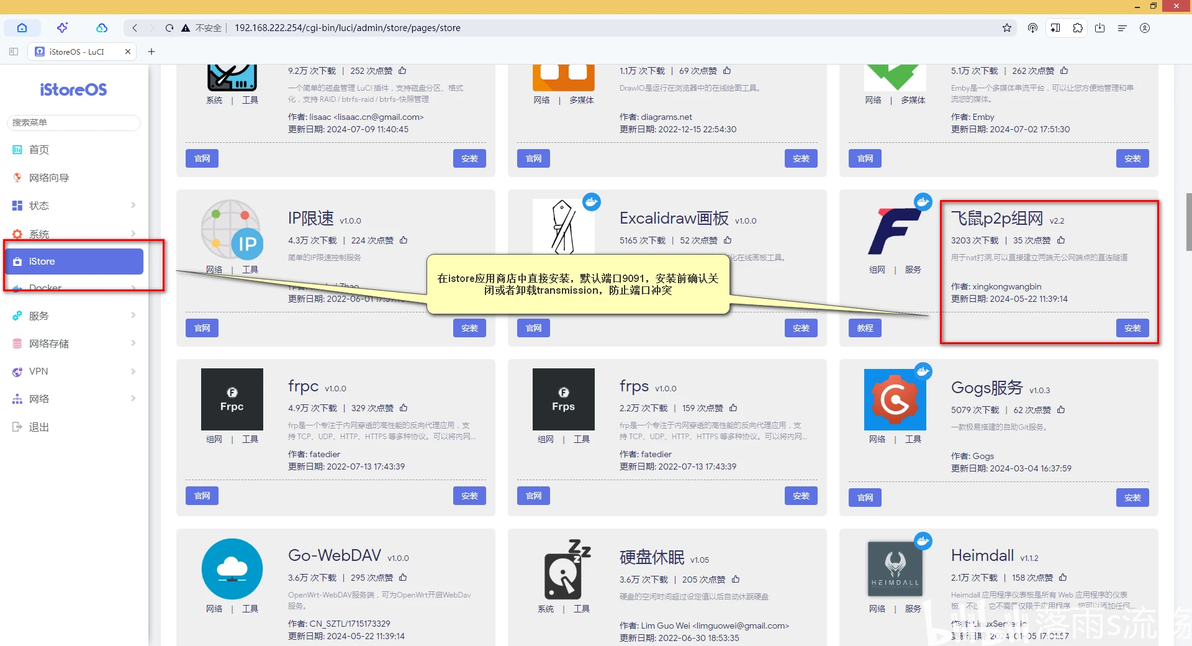This screenshot has width=1192, height=646.
Task: Click the Heimdall title text
Action: pyautogui.click(x=982, y=556)
